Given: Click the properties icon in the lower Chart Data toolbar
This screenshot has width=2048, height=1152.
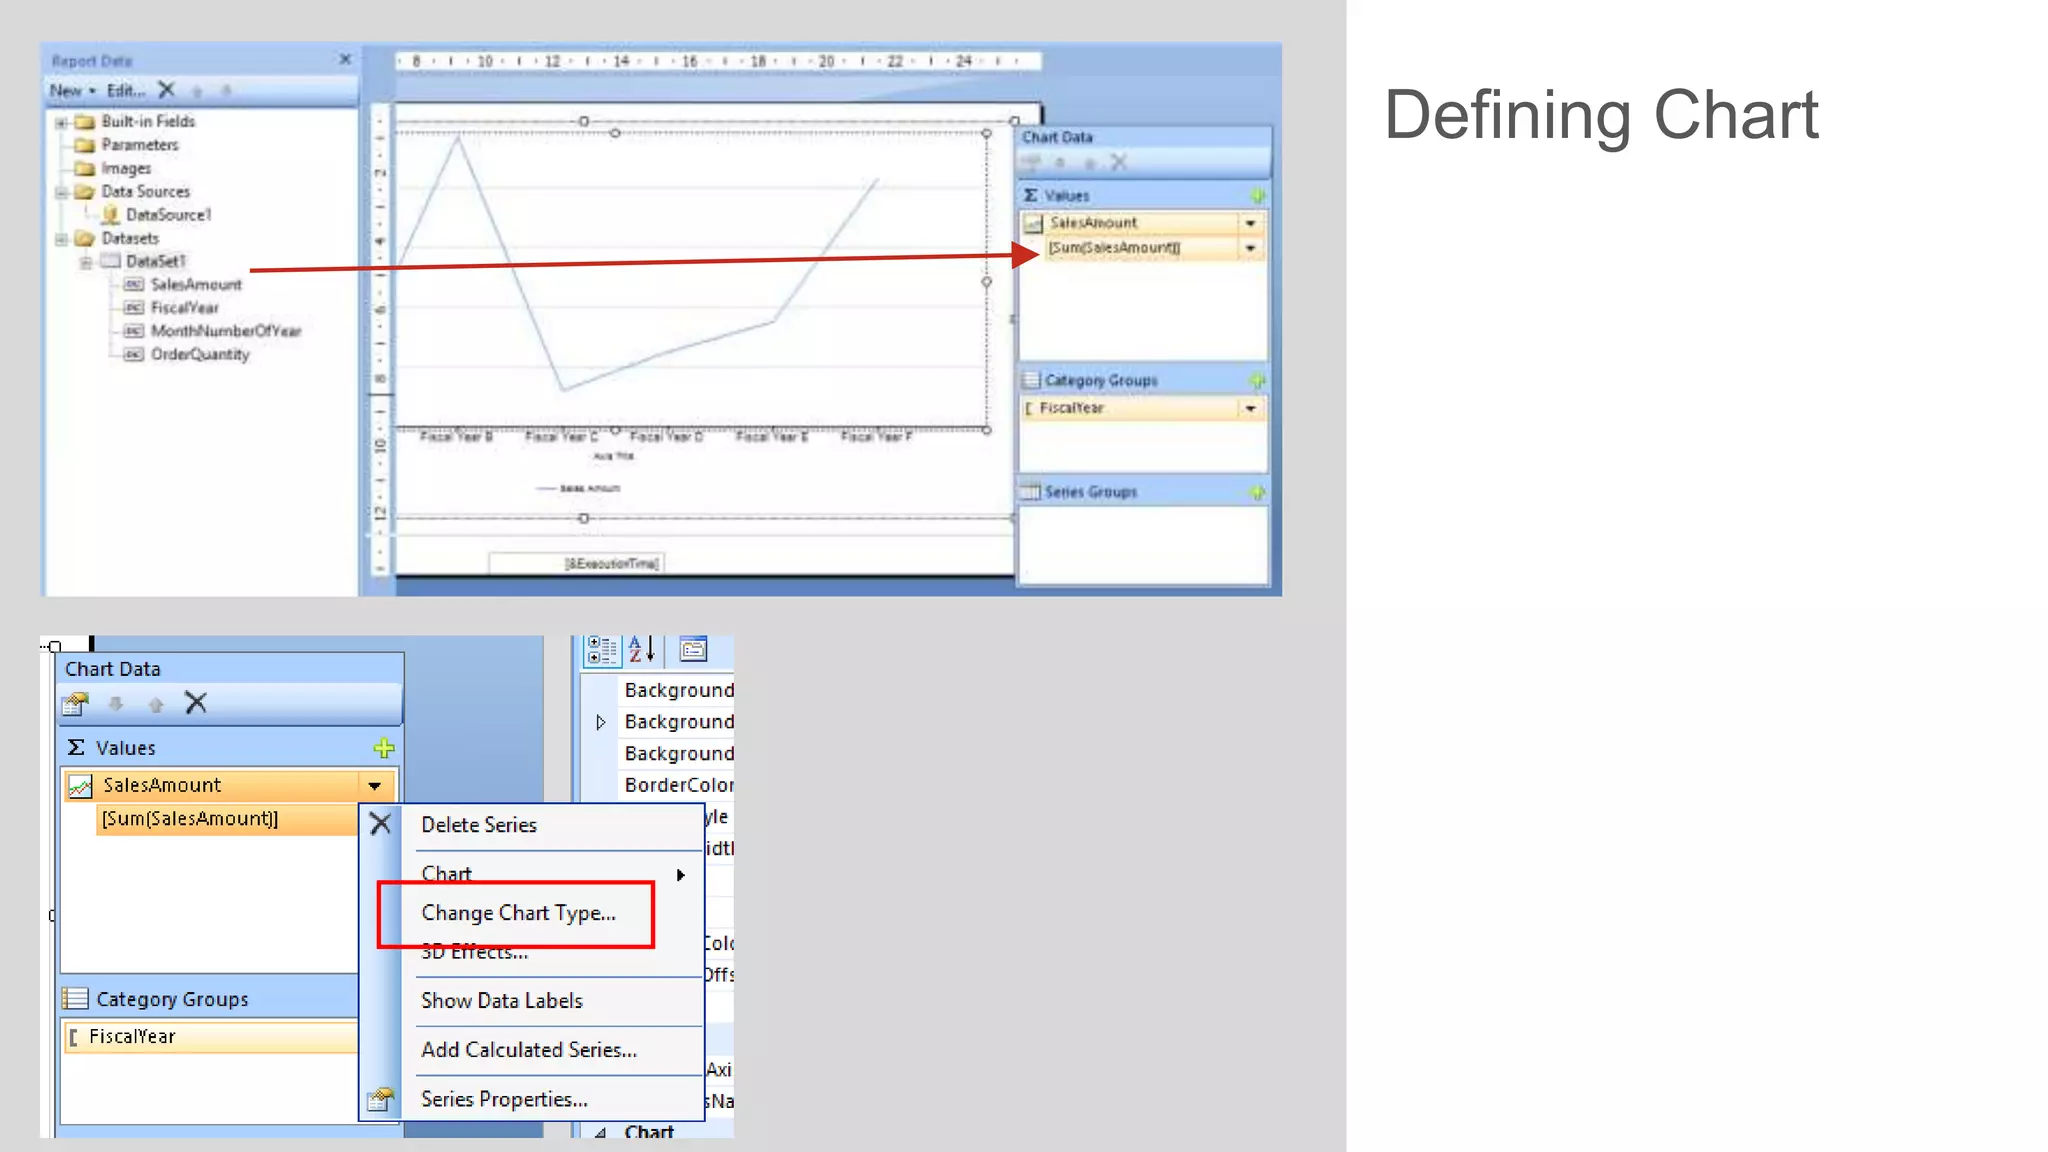Looking at the screenshot, I should tap(76, 704).
